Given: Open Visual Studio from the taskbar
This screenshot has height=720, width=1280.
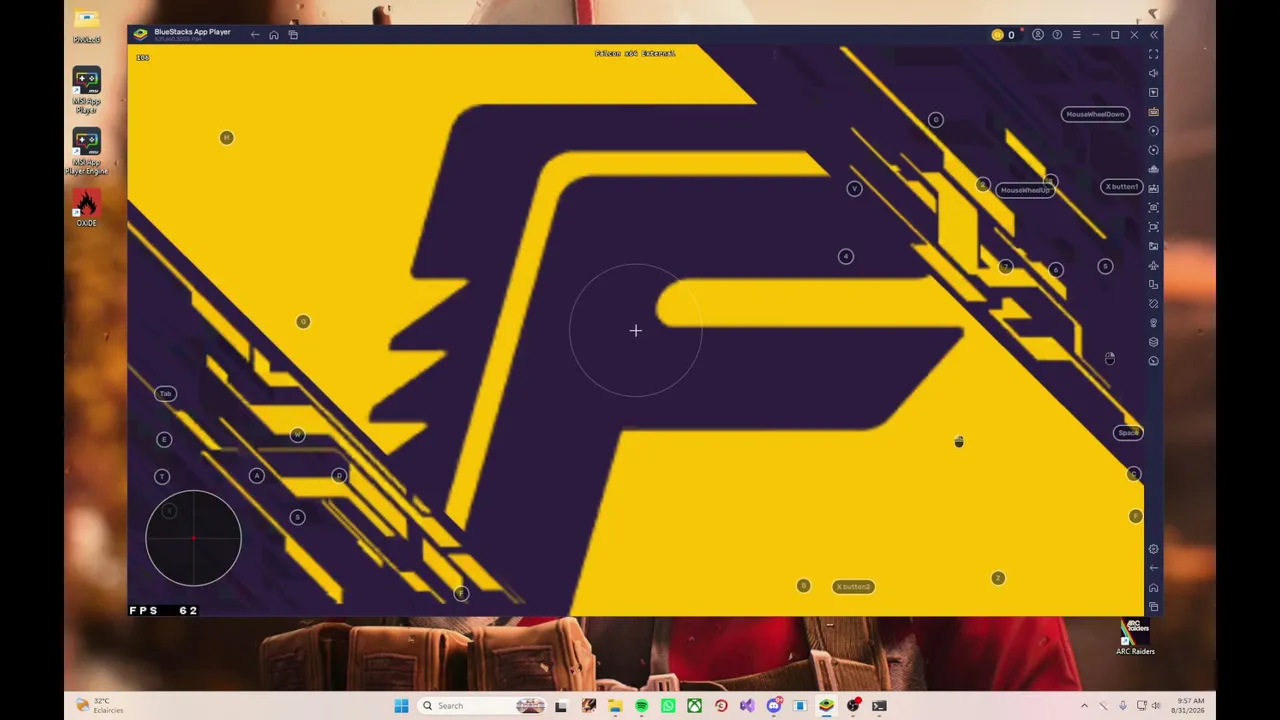Looking at the screenshot, I should point(747,706).
